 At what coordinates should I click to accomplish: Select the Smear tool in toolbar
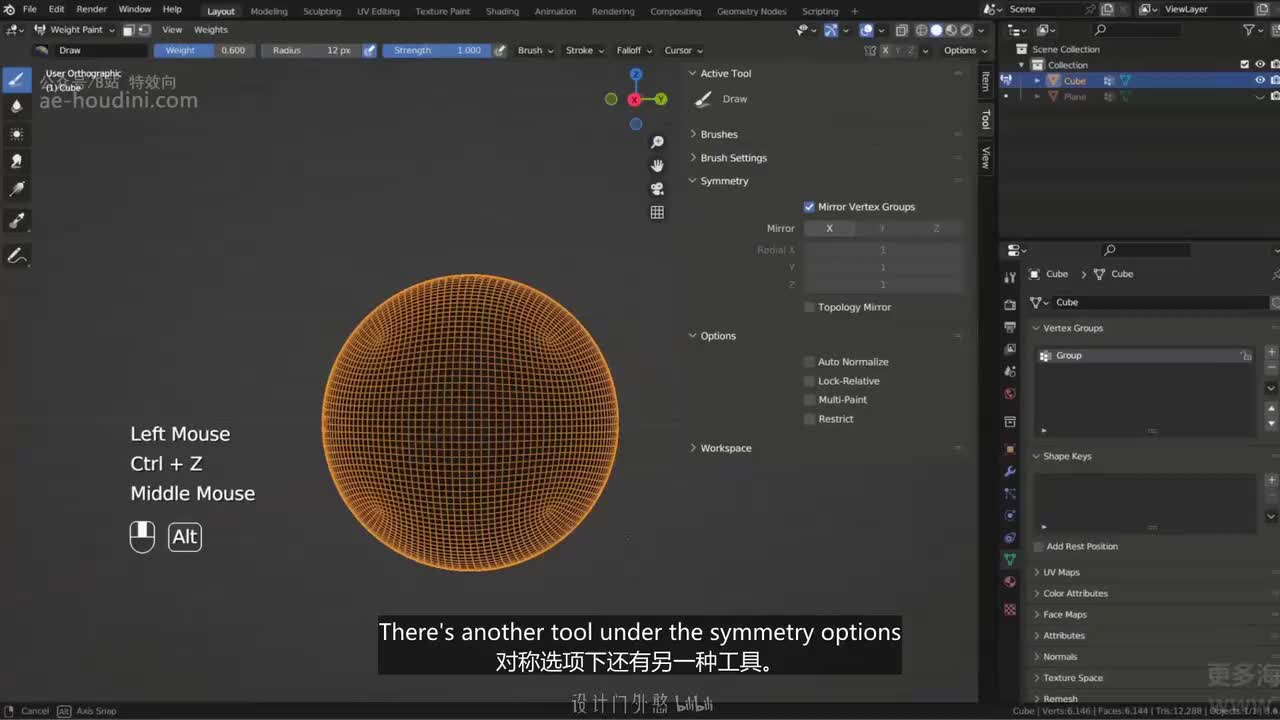point(17,160)
